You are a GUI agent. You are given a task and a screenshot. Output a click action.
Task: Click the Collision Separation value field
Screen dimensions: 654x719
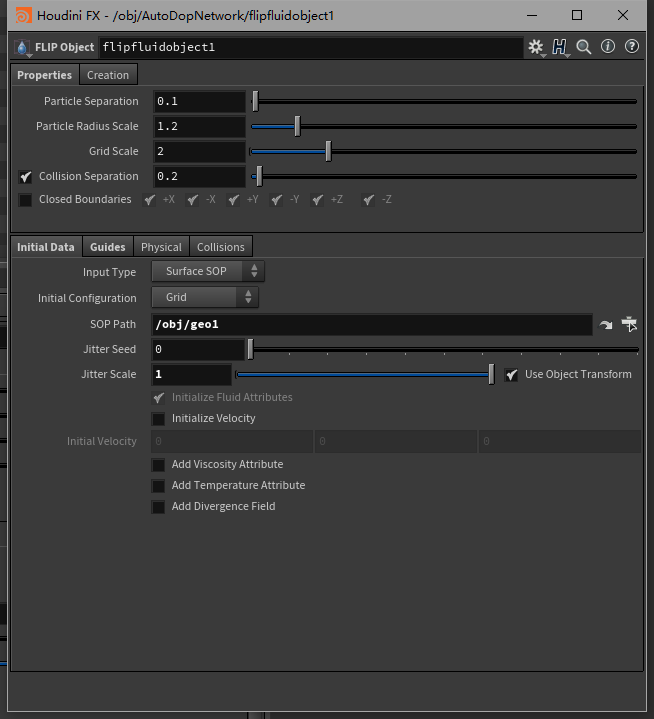200,177
